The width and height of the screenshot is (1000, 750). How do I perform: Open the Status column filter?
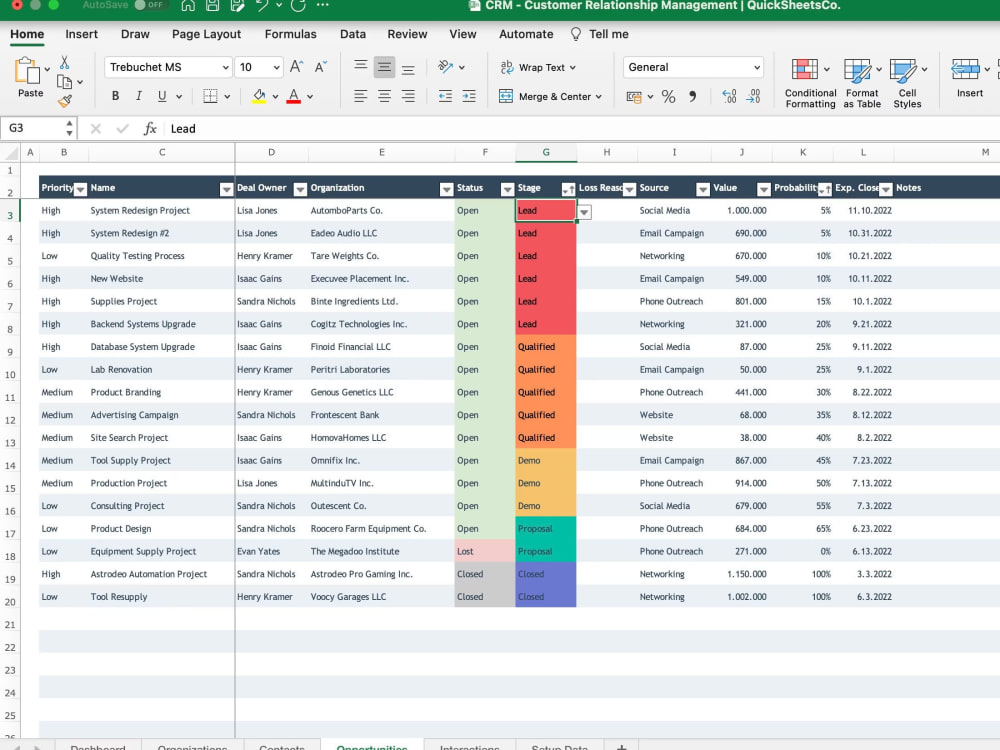(x=507, y=189)
